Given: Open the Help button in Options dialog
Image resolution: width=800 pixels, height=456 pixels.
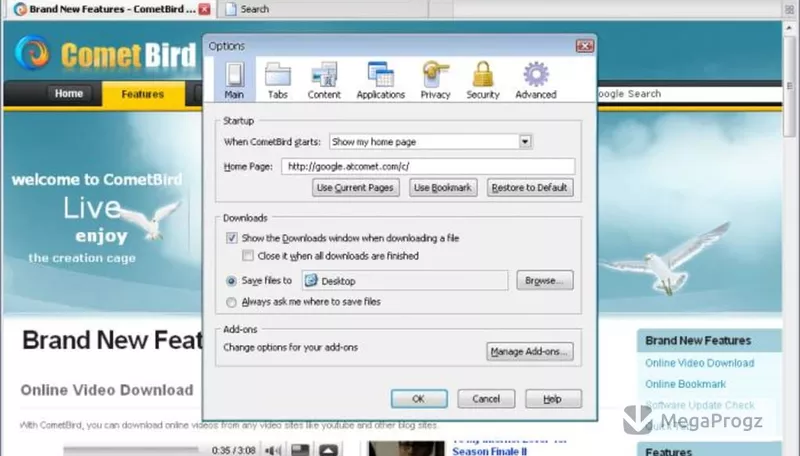Looking at the screenshot, I should (553, 399).
